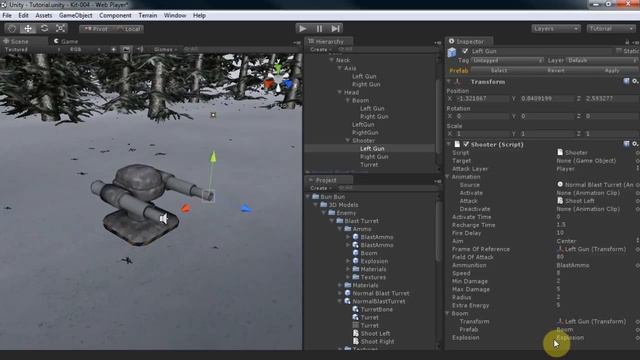Open the Component menu

click(x=115, y=16)
